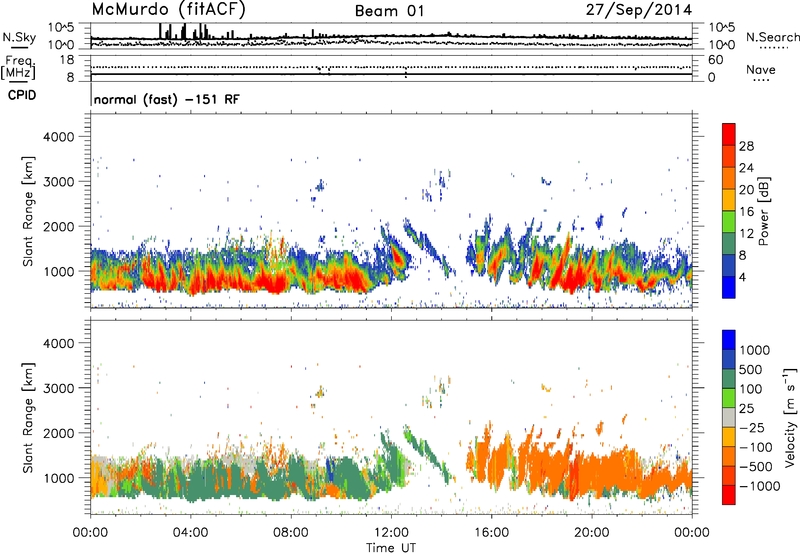This screenshot has height=554, width=800.
Task: Click the date 27/Sep/2014
Action: pos(639,9)
